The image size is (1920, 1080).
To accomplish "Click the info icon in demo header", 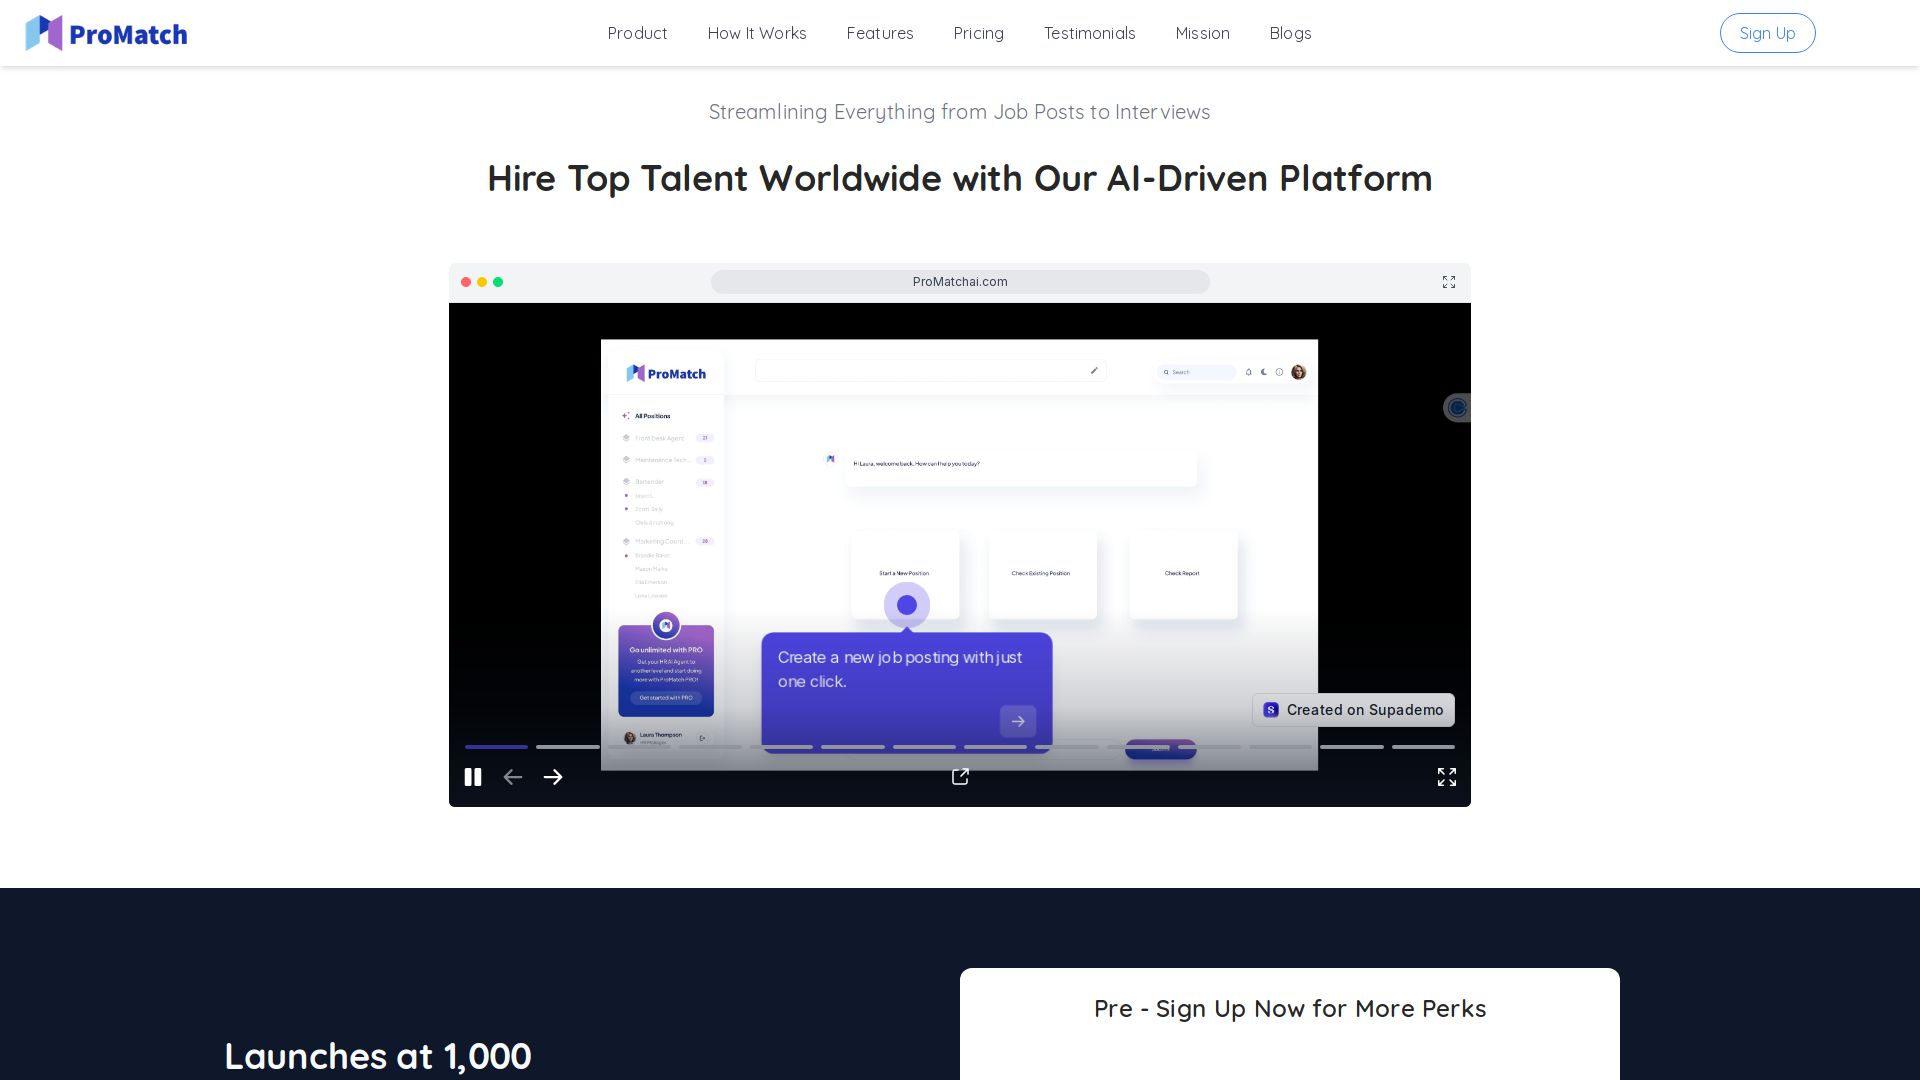I will pos(1279,372).
